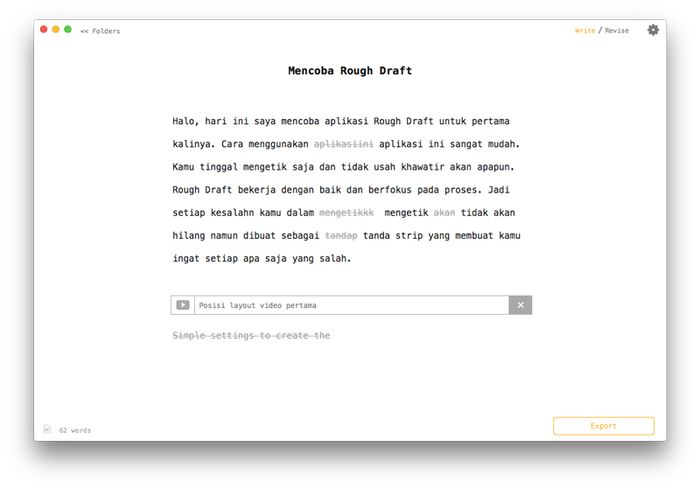The image size is (700, 489).
Task: Enter full screen with green button
Action: coord(68,29)
